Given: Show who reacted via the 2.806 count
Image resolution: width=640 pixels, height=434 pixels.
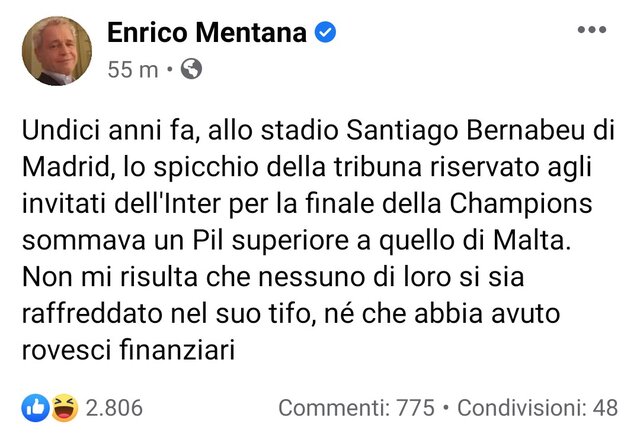Looking at the screenshot, I should [x=114, y=408].
